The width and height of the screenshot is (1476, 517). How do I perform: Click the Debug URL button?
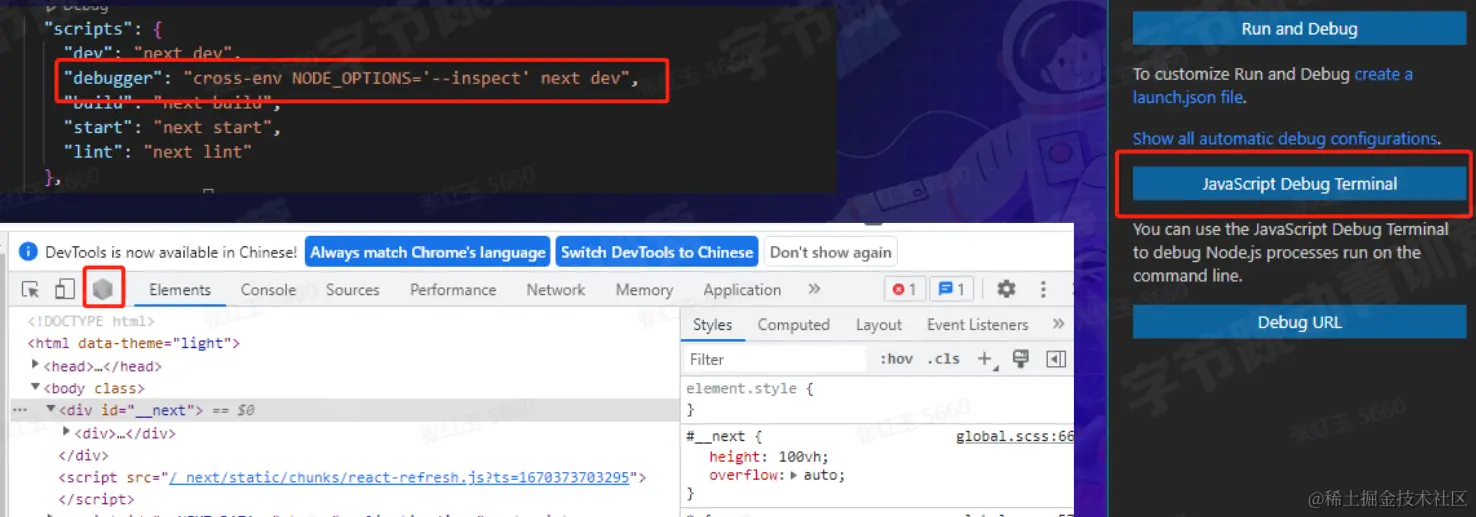[x=1299, y=322]
